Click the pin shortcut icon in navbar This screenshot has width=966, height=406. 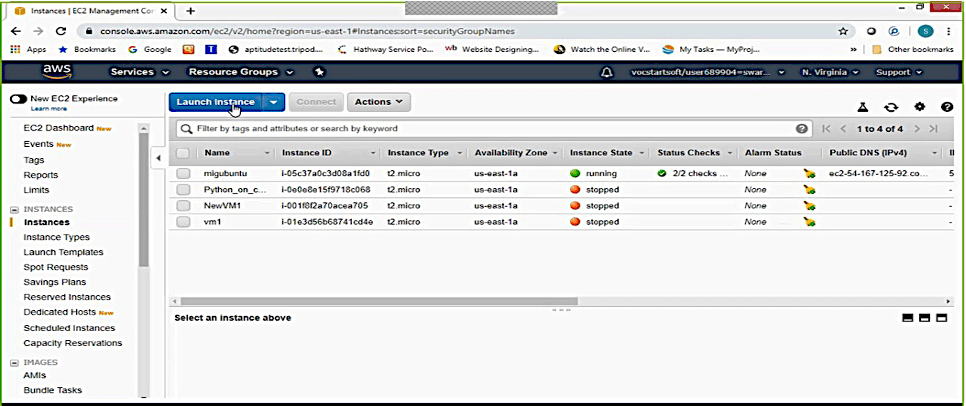(319, 72)
